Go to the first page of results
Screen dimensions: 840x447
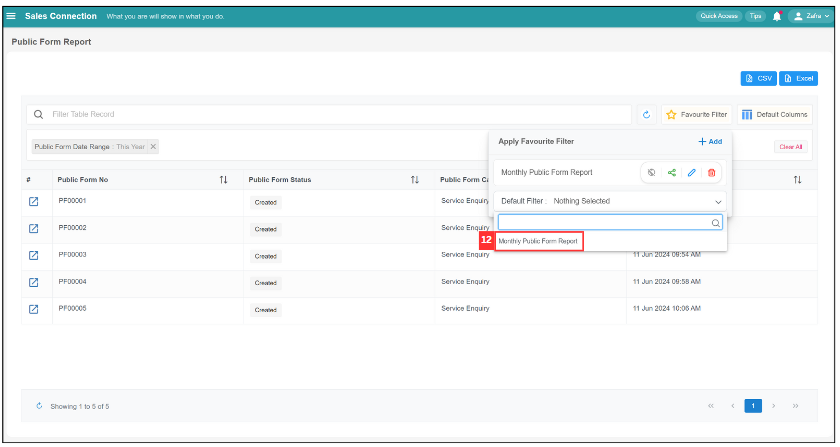tap(711, 406)
